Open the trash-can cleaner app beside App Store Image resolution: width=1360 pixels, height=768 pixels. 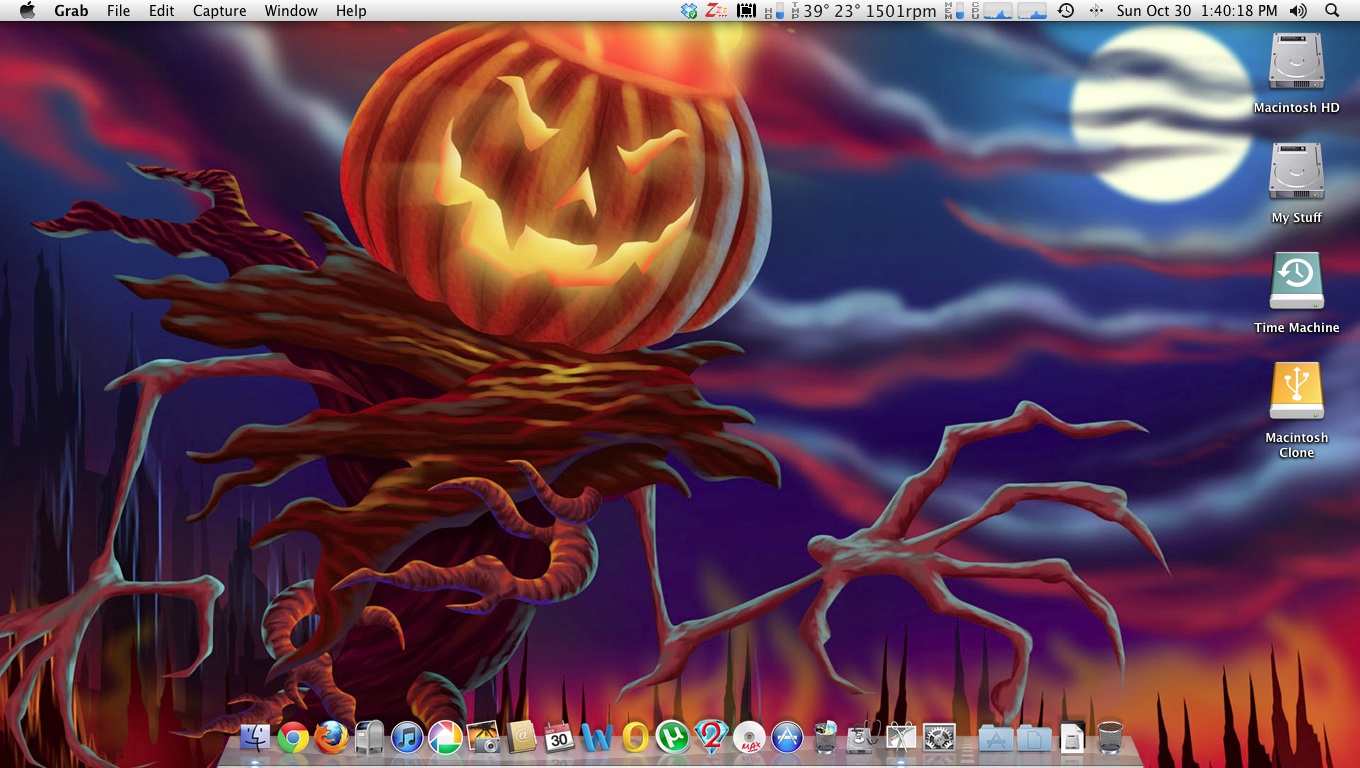point(825,738)
